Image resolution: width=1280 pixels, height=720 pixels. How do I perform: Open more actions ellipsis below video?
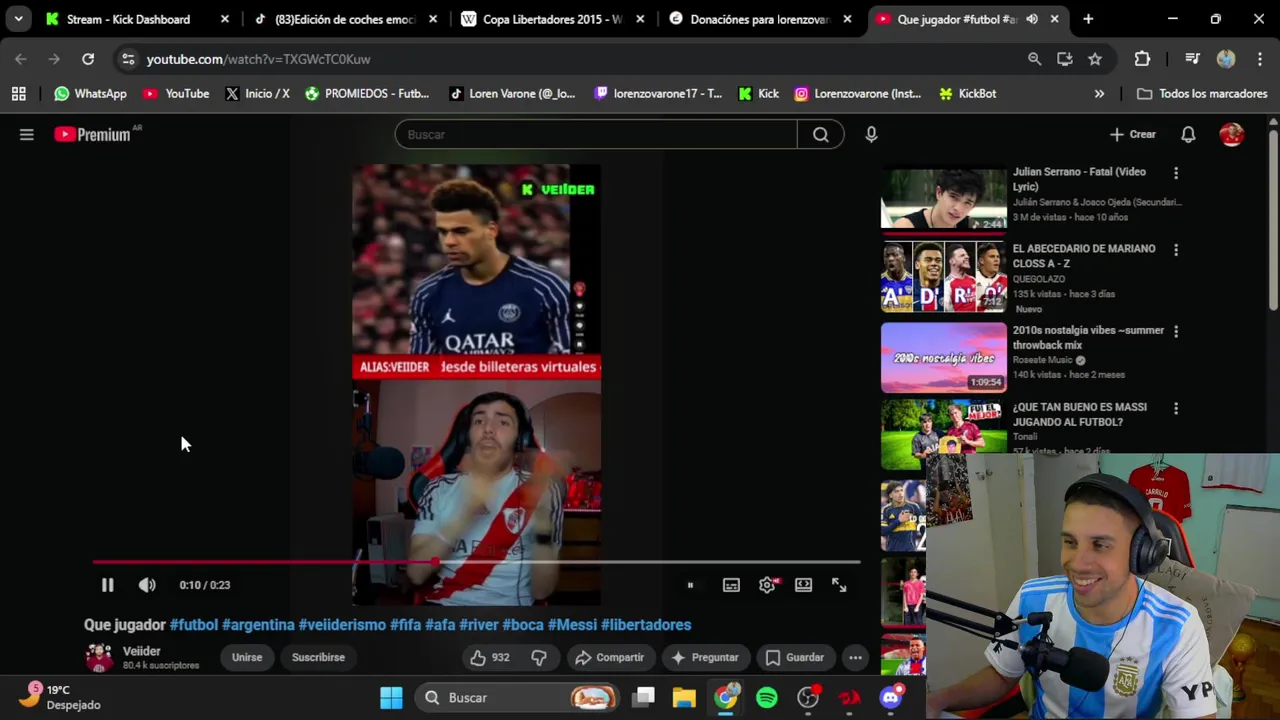tap(855, 657)
